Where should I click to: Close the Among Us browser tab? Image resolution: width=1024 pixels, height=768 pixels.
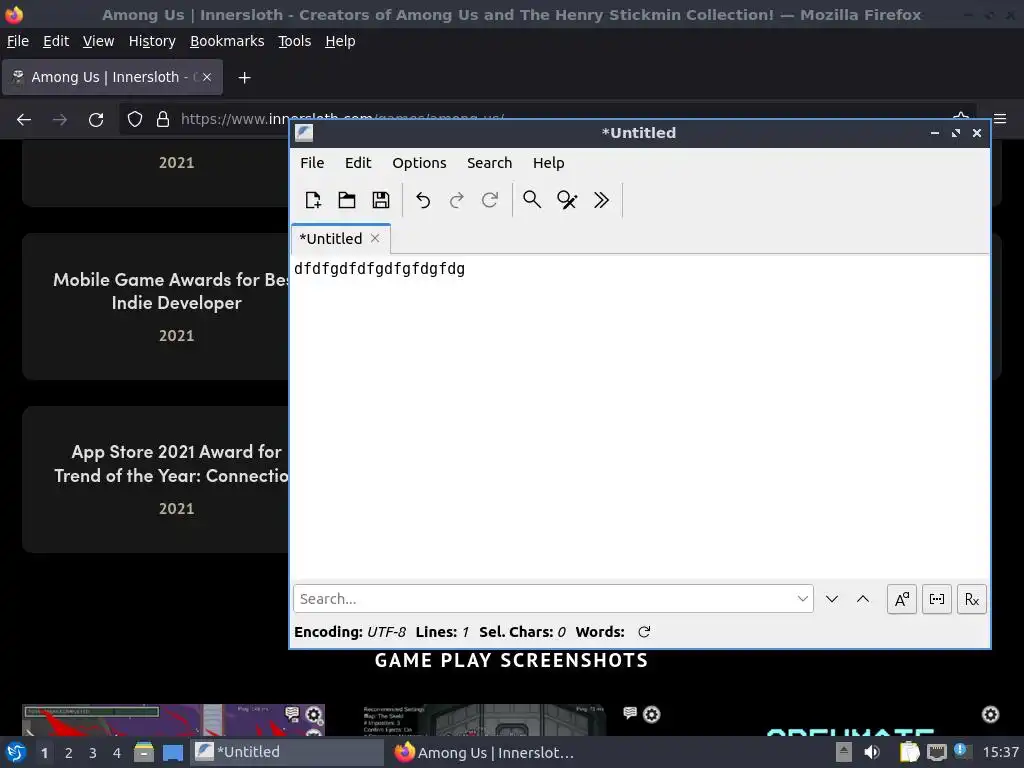click(206, 77)
